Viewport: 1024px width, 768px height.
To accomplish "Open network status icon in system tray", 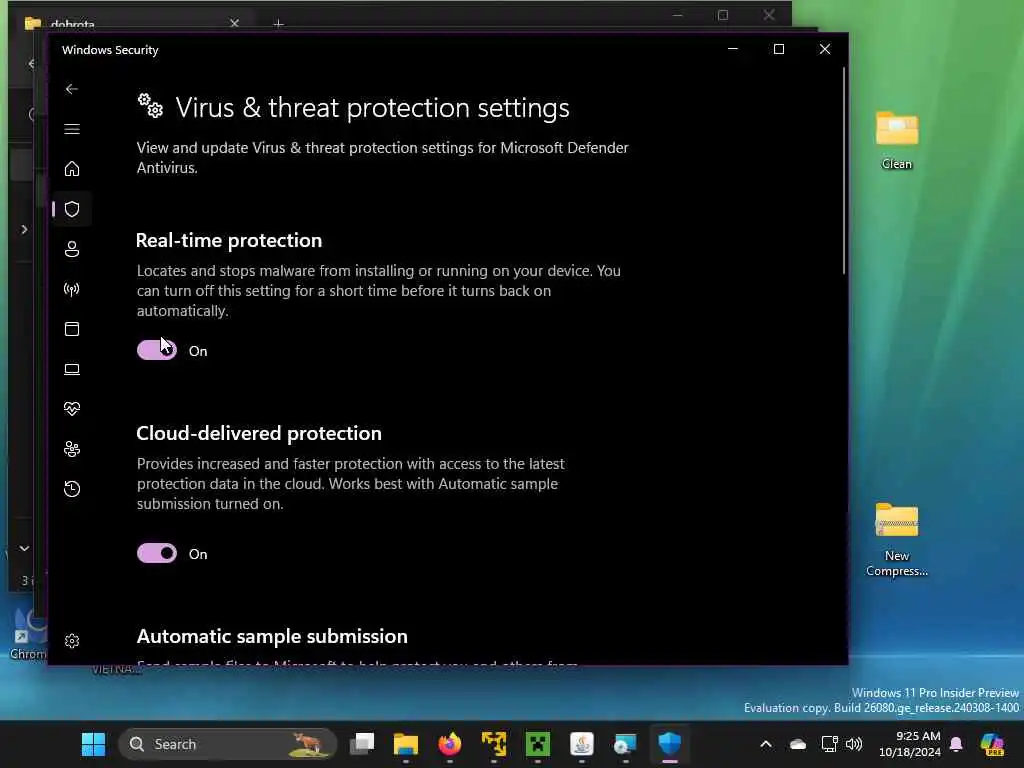I will (x=829, y=744).
